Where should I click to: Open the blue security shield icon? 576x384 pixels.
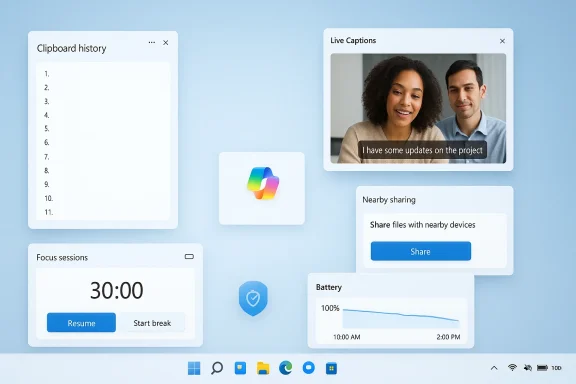tap(253, 298)
